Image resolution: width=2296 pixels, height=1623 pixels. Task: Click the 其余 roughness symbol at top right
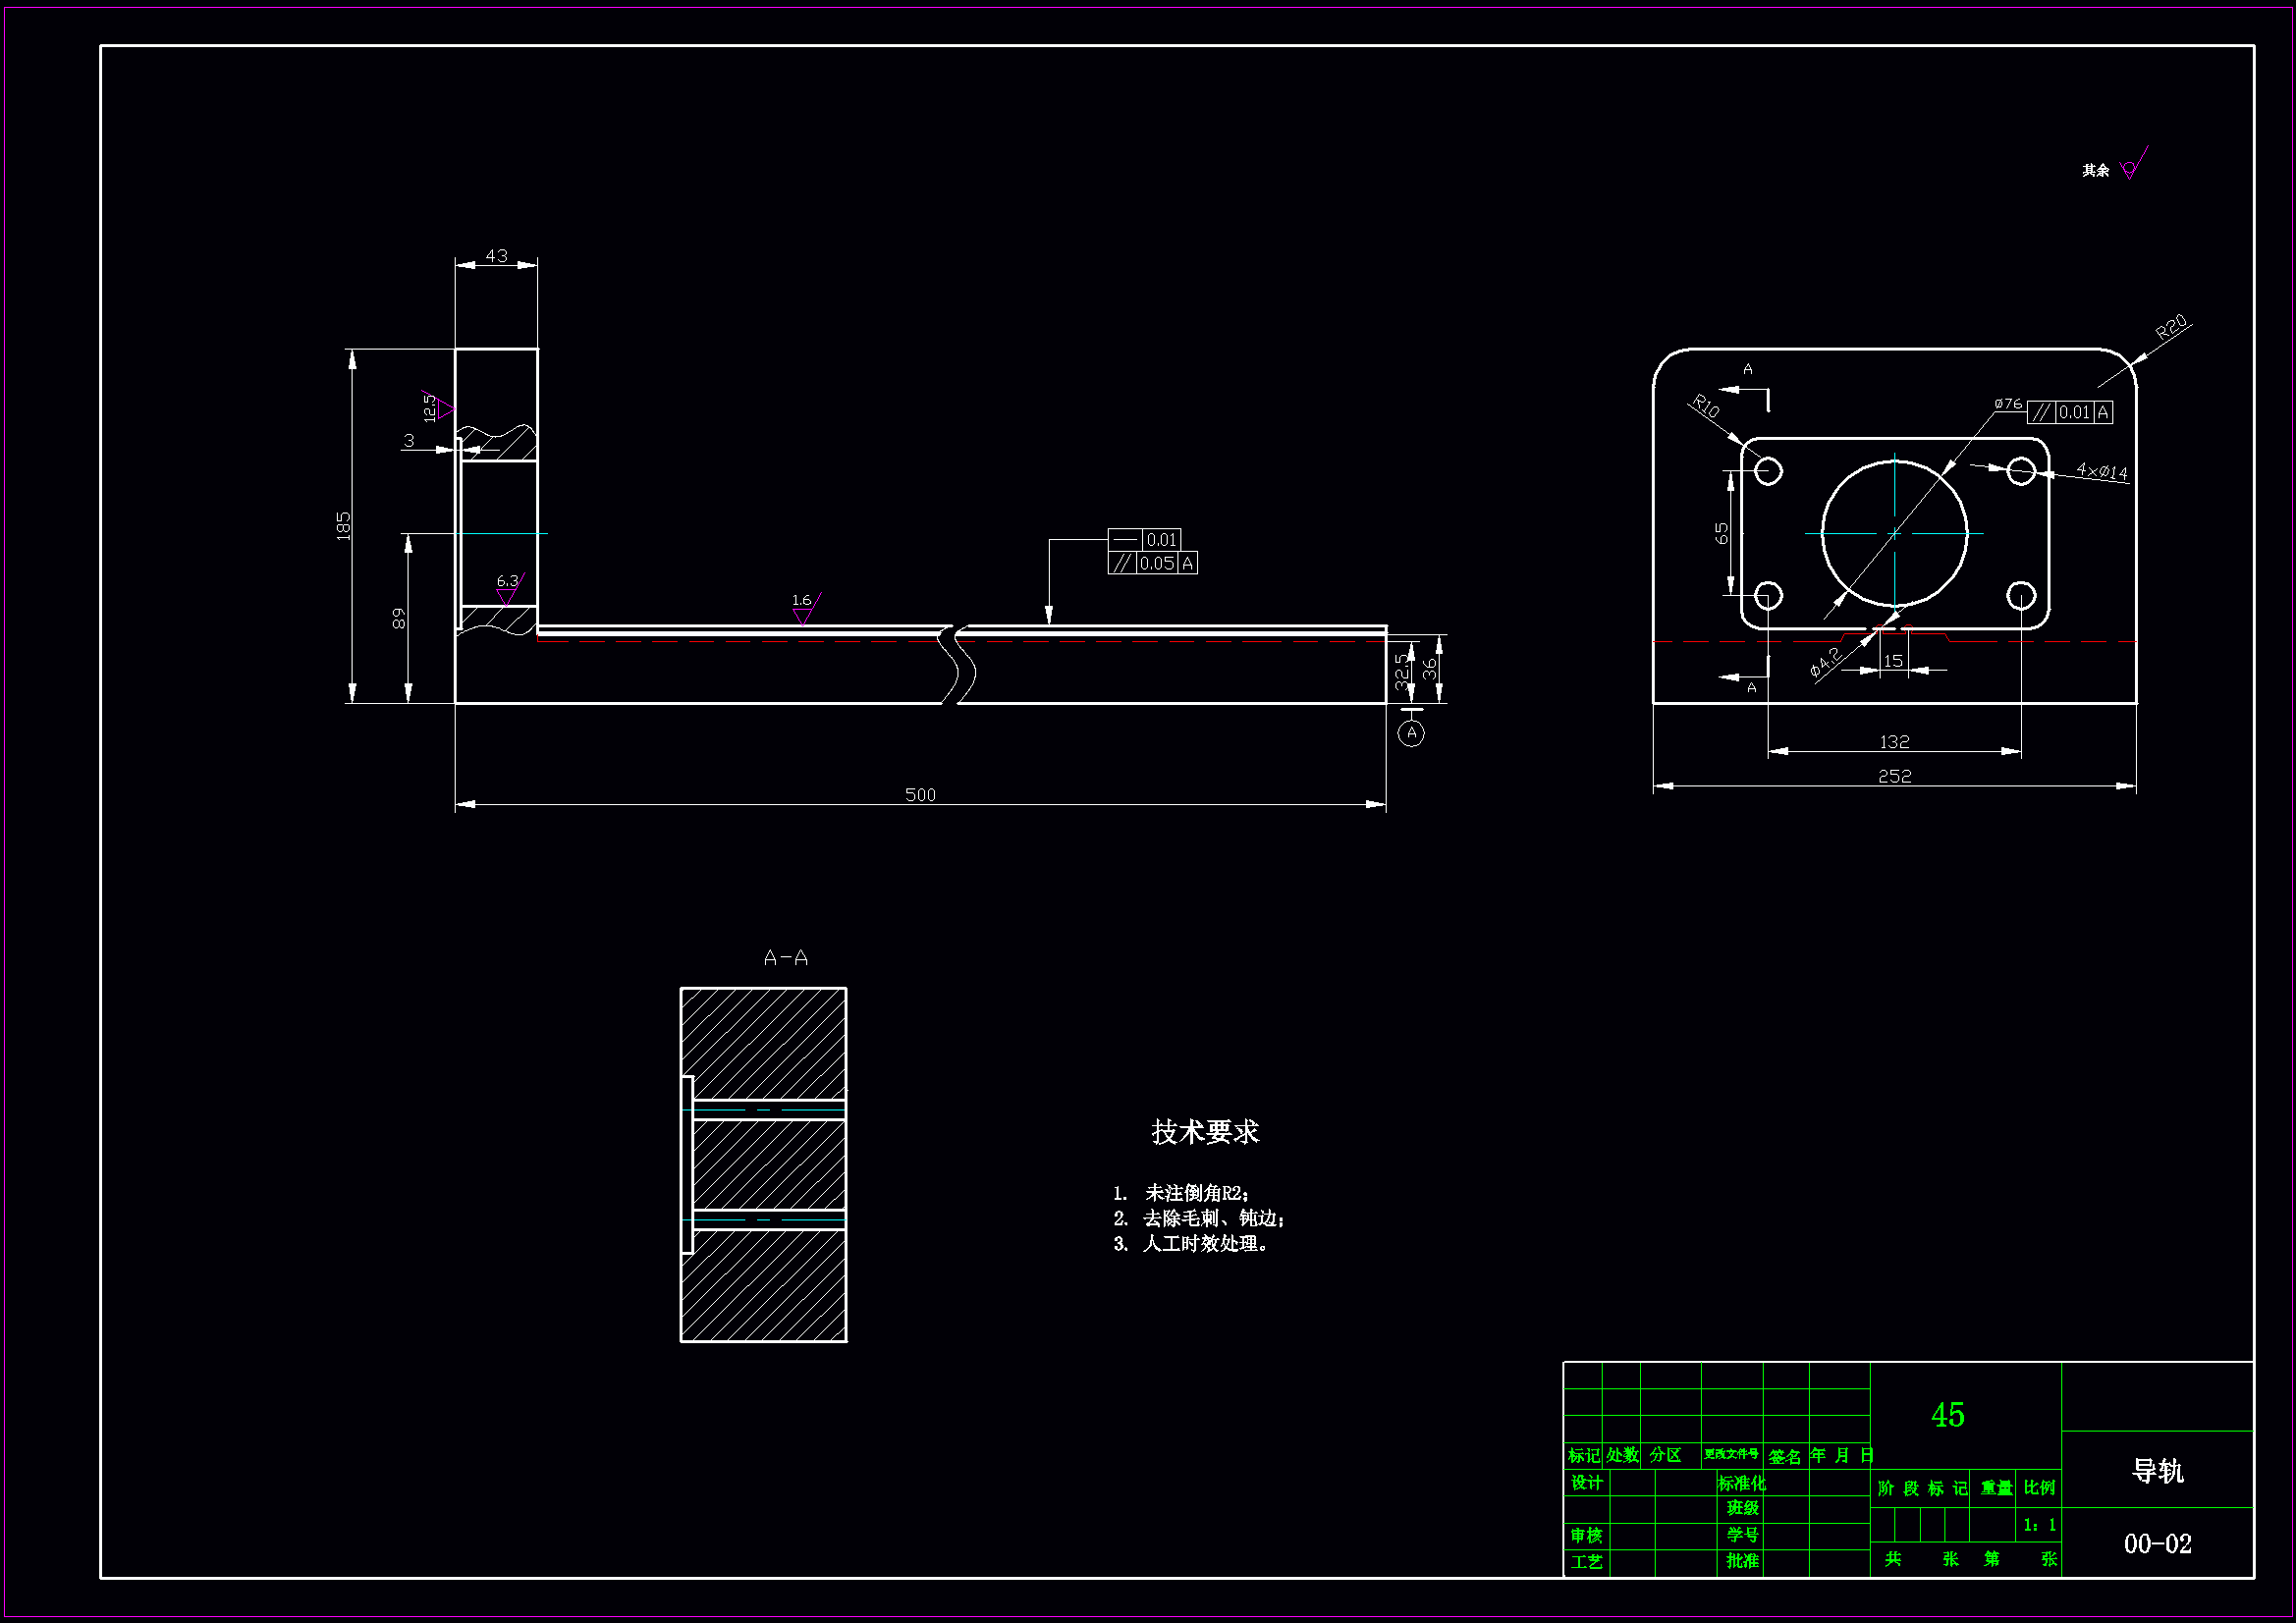coord(2131,168)
